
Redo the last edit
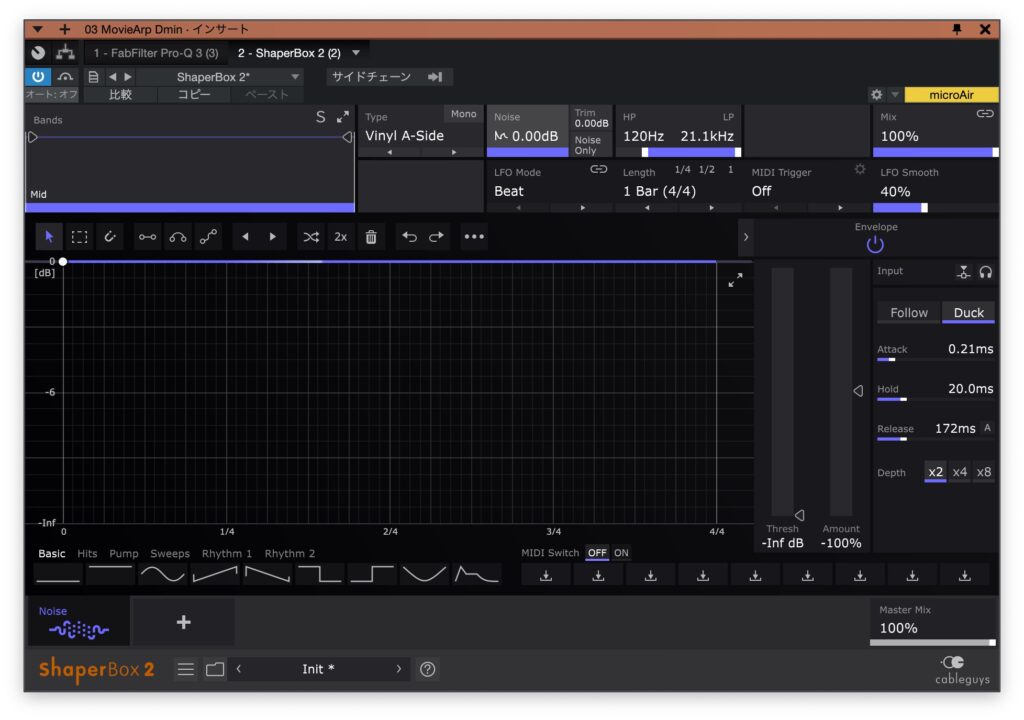tap(437, 237)
